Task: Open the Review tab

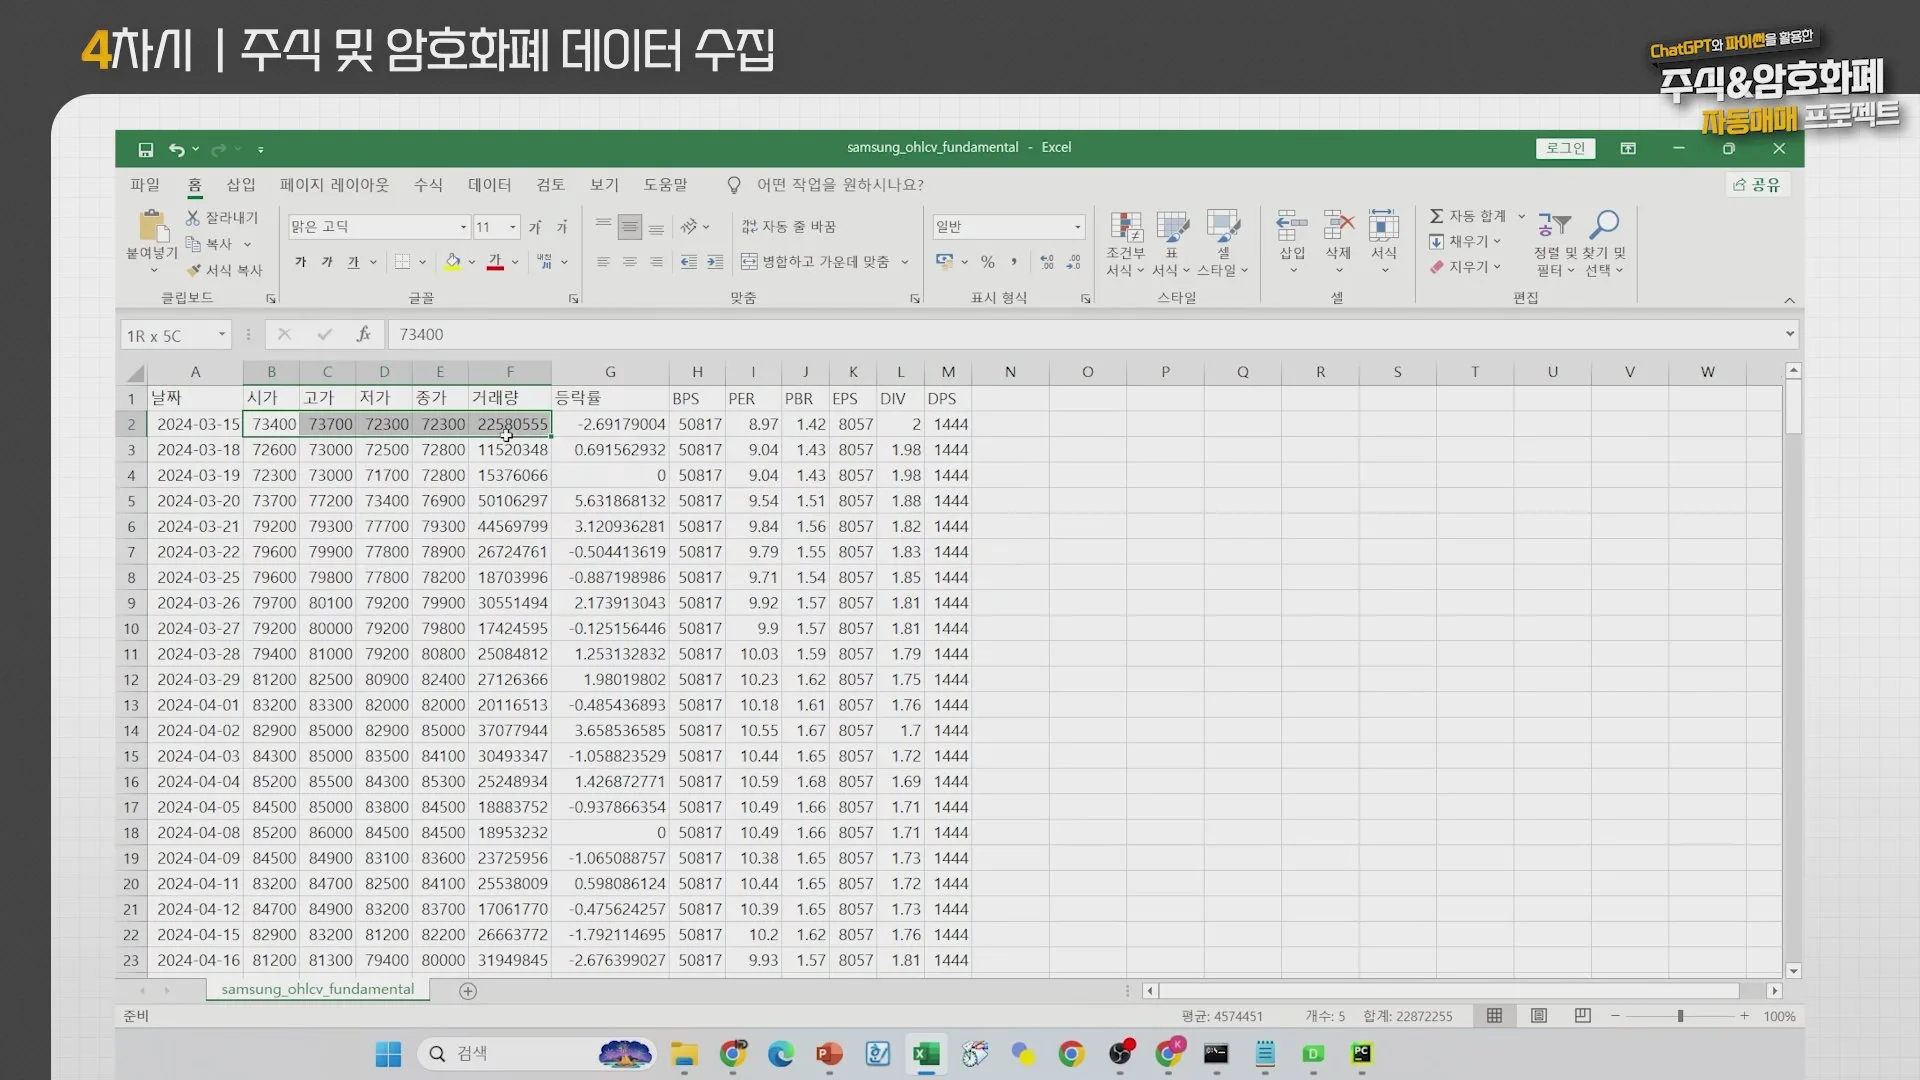Action: click(x=550, y=185)
